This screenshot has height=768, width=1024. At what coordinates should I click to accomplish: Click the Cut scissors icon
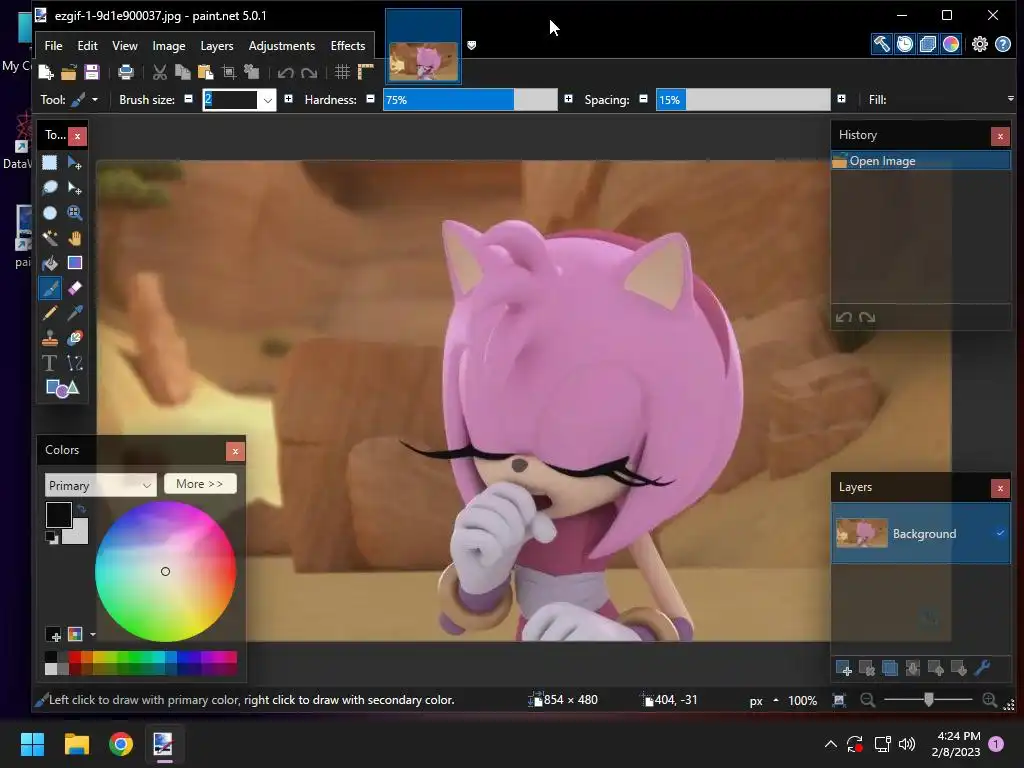coord(159,72)
